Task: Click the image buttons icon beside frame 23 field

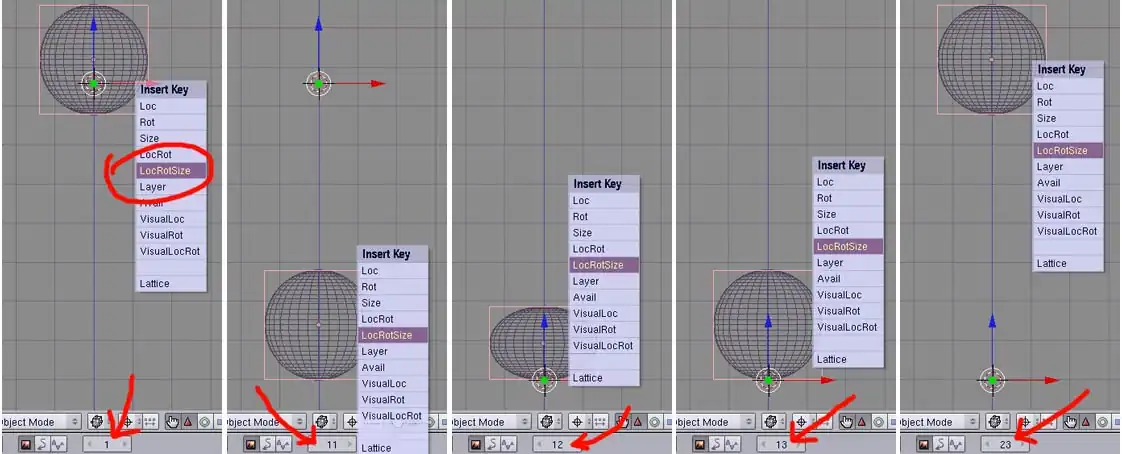Action: click(x=925, y=443)
